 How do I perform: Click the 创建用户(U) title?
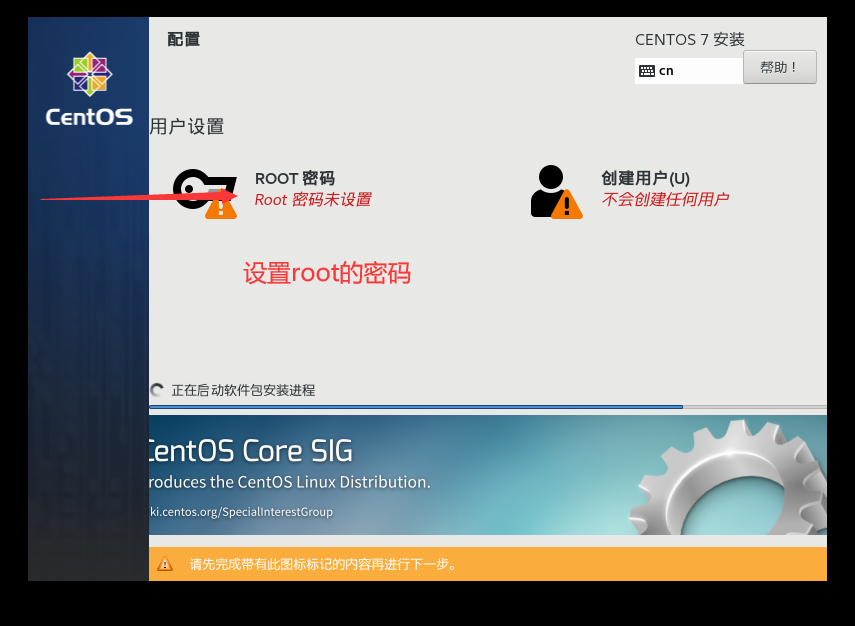click(646, 178)
